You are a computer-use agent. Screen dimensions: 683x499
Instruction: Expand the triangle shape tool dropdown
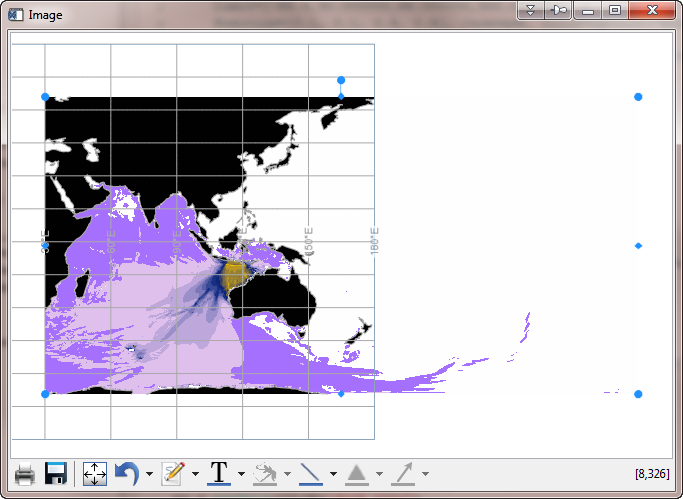[x=379, y=474]
